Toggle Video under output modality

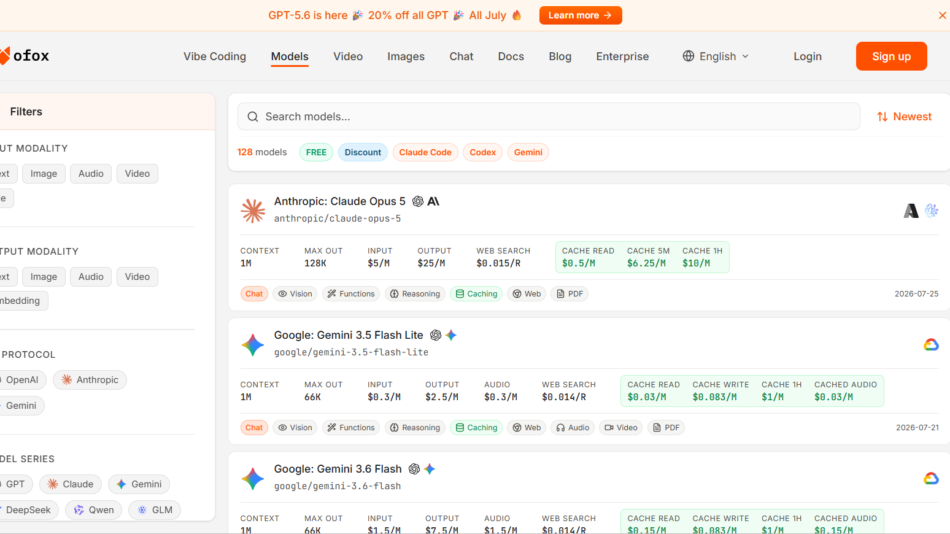(137, 276)
